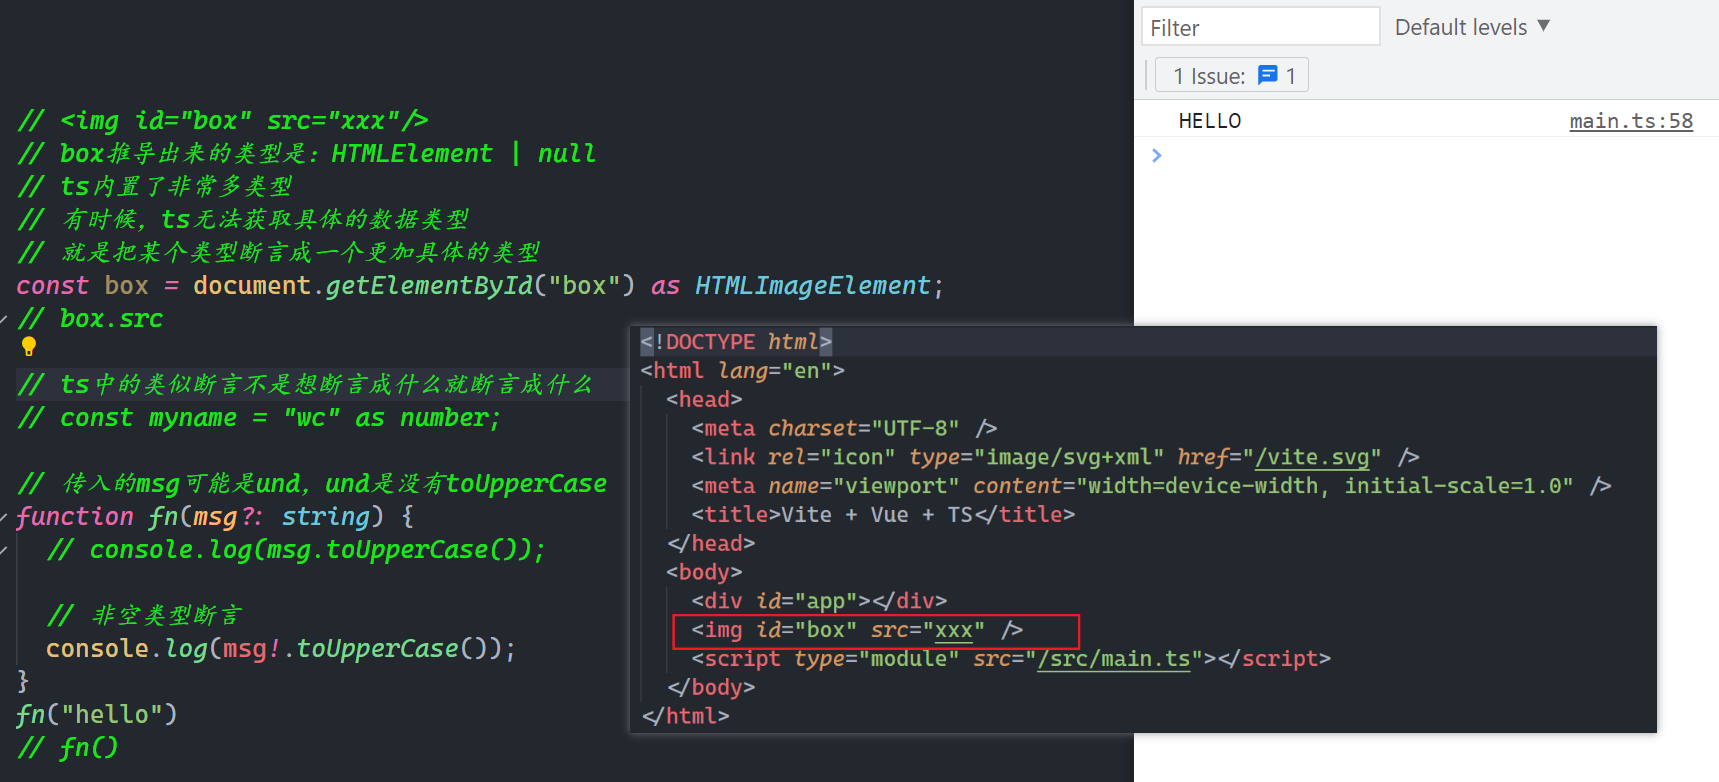Click the string type in fn signature
Viewport: 1719px width, 782px height.
(326, 517)
